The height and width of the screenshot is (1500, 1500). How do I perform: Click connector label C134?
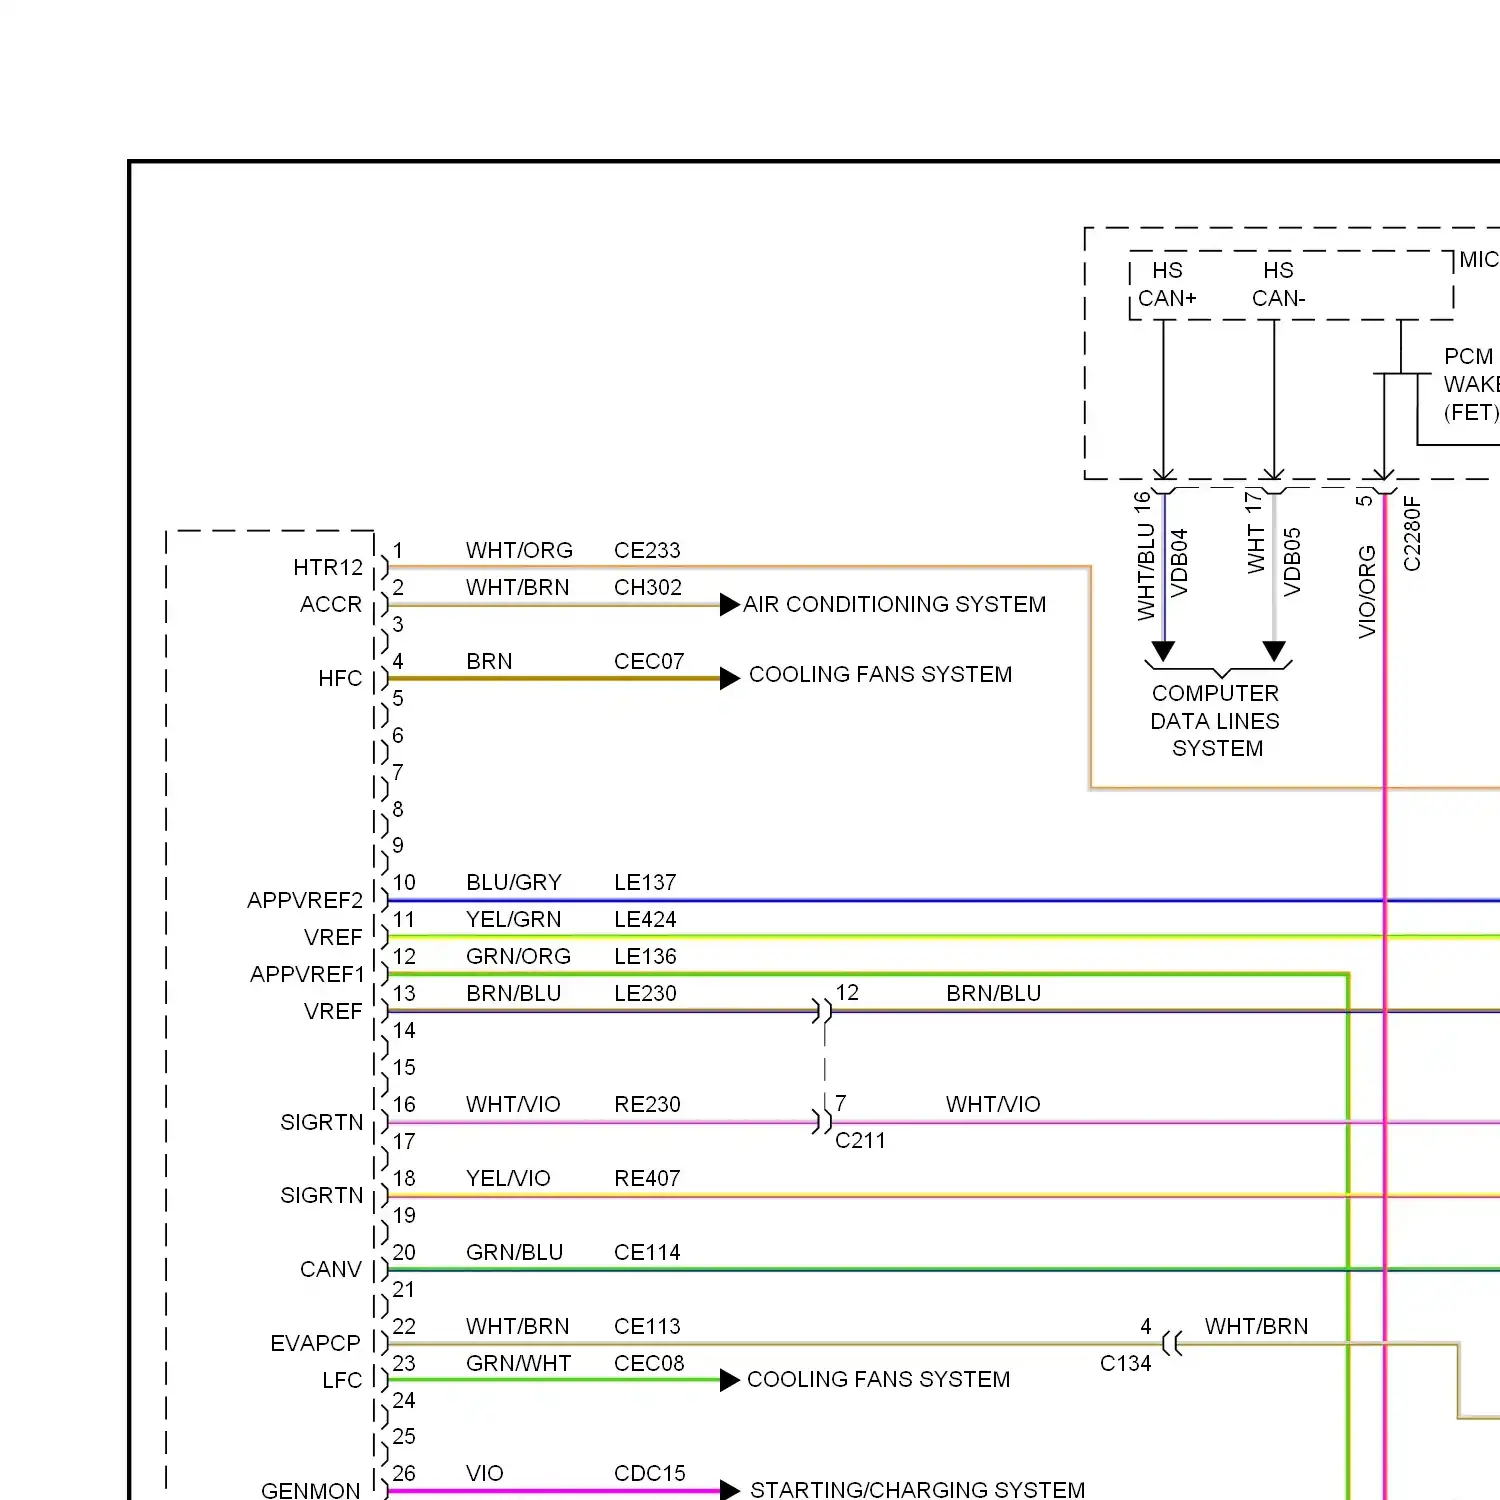[x=1126, y=1364]
